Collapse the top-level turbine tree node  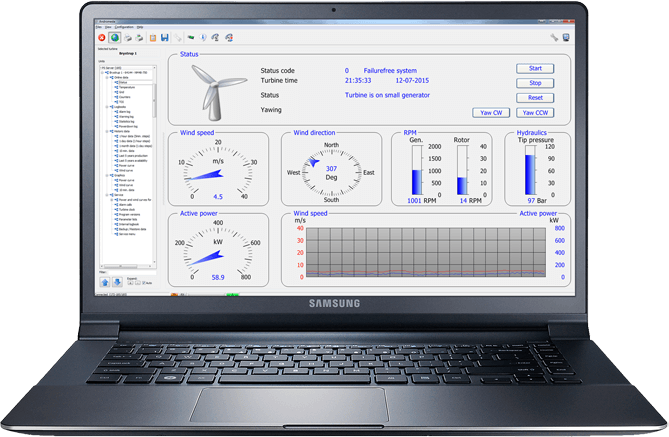[x=102, y=73]
